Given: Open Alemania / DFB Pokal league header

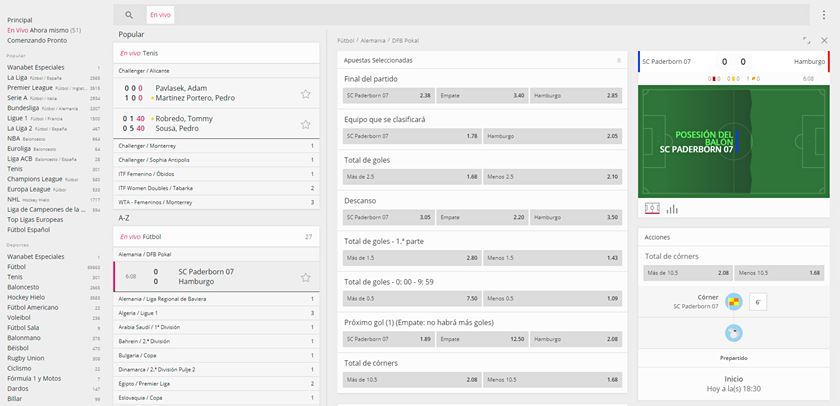Looking at the screenshot, I should tap(216, 254).
